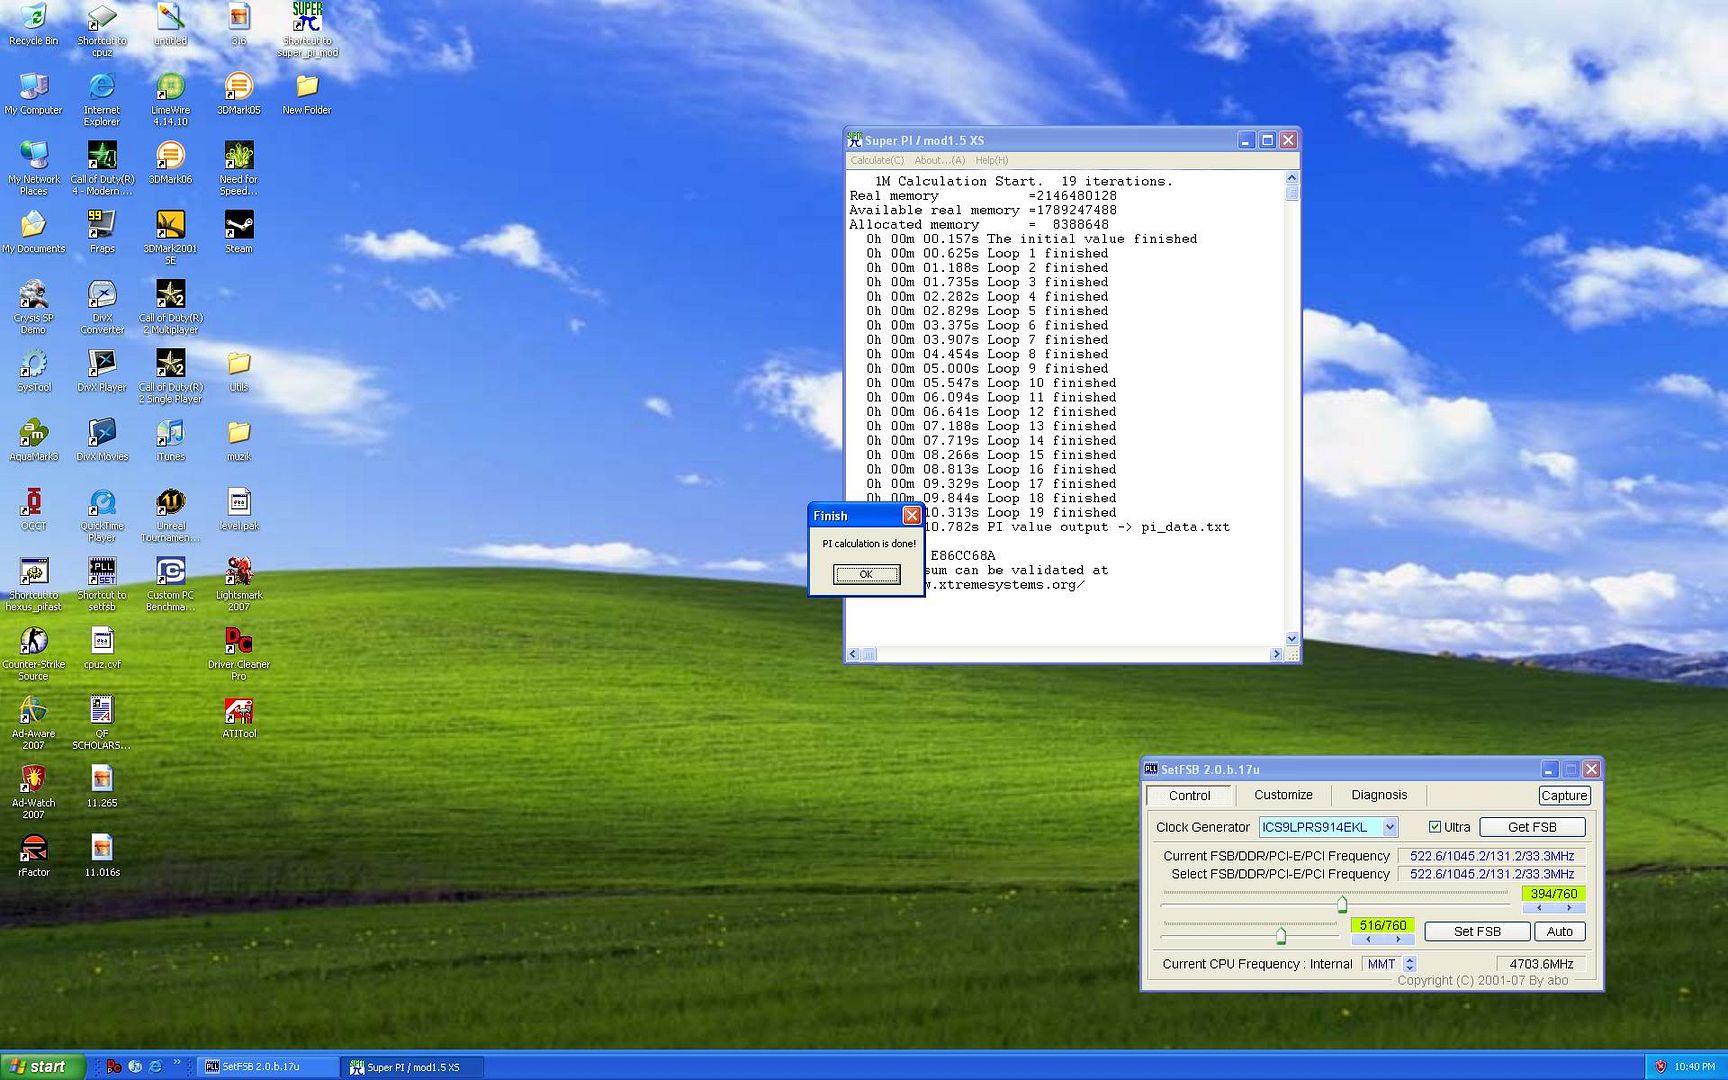The height and width of the screenshot is (1080, 1728).
Task: Close the Finish dialog with X
Action: click(x=911, y=515)
